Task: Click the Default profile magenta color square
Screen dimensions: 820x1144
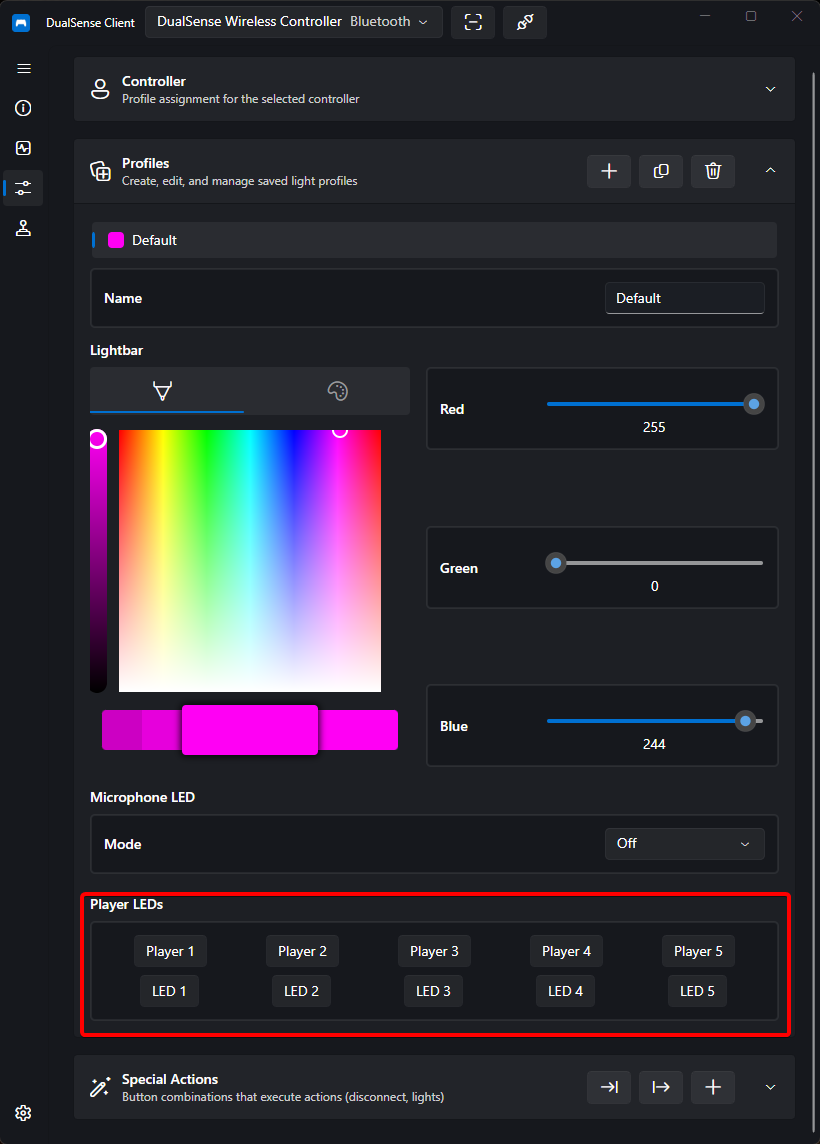Action: pyautogui.click(x=116, y=240)
